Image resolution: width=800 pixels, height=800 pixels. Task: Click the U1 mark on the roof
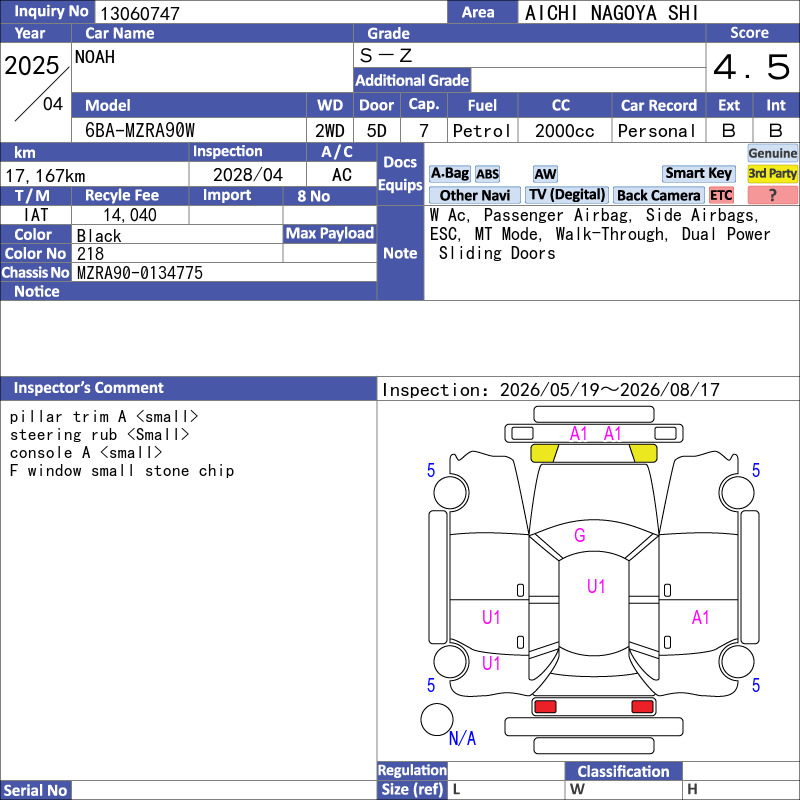596,587
